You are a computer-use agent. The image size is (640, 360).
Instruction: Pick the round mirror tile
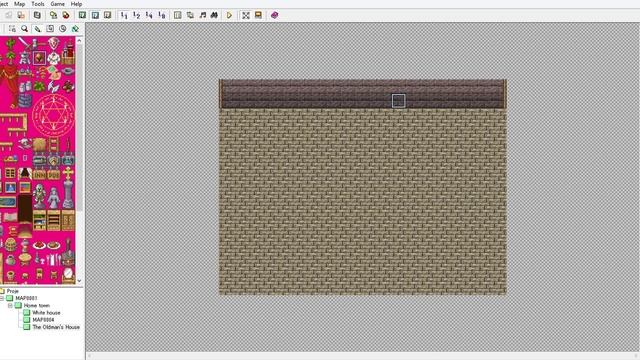coord(68,274)
